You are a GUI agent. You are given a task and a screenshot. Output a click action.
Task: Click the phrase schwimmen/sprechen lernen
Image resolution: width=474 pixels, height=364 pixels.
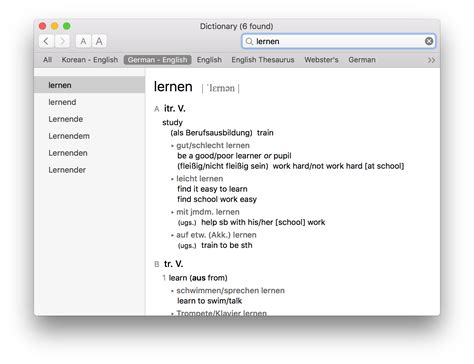pyautogui.click(x=230, y=291)
